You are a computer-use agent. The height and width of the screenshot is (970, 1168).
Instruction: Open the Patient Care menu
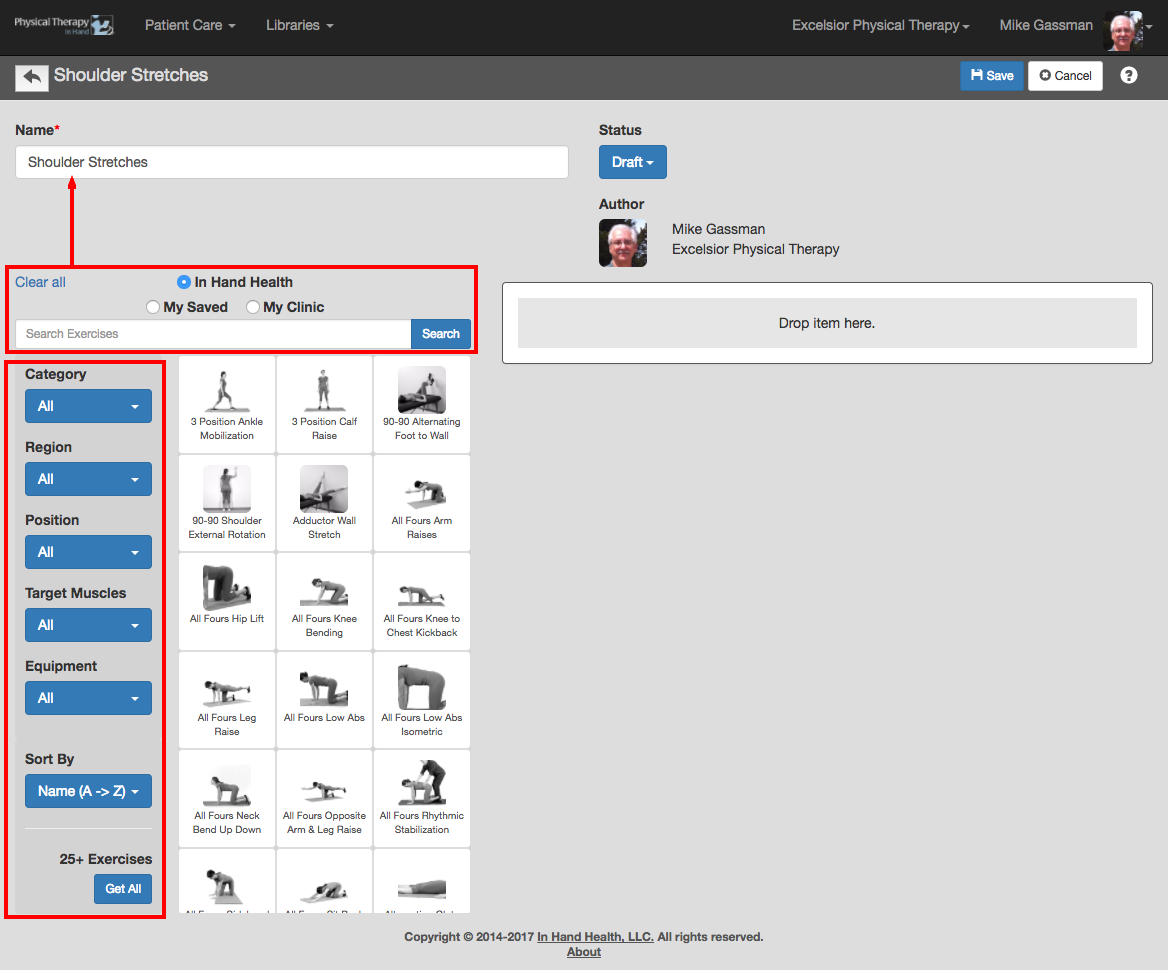coord(190,25)
